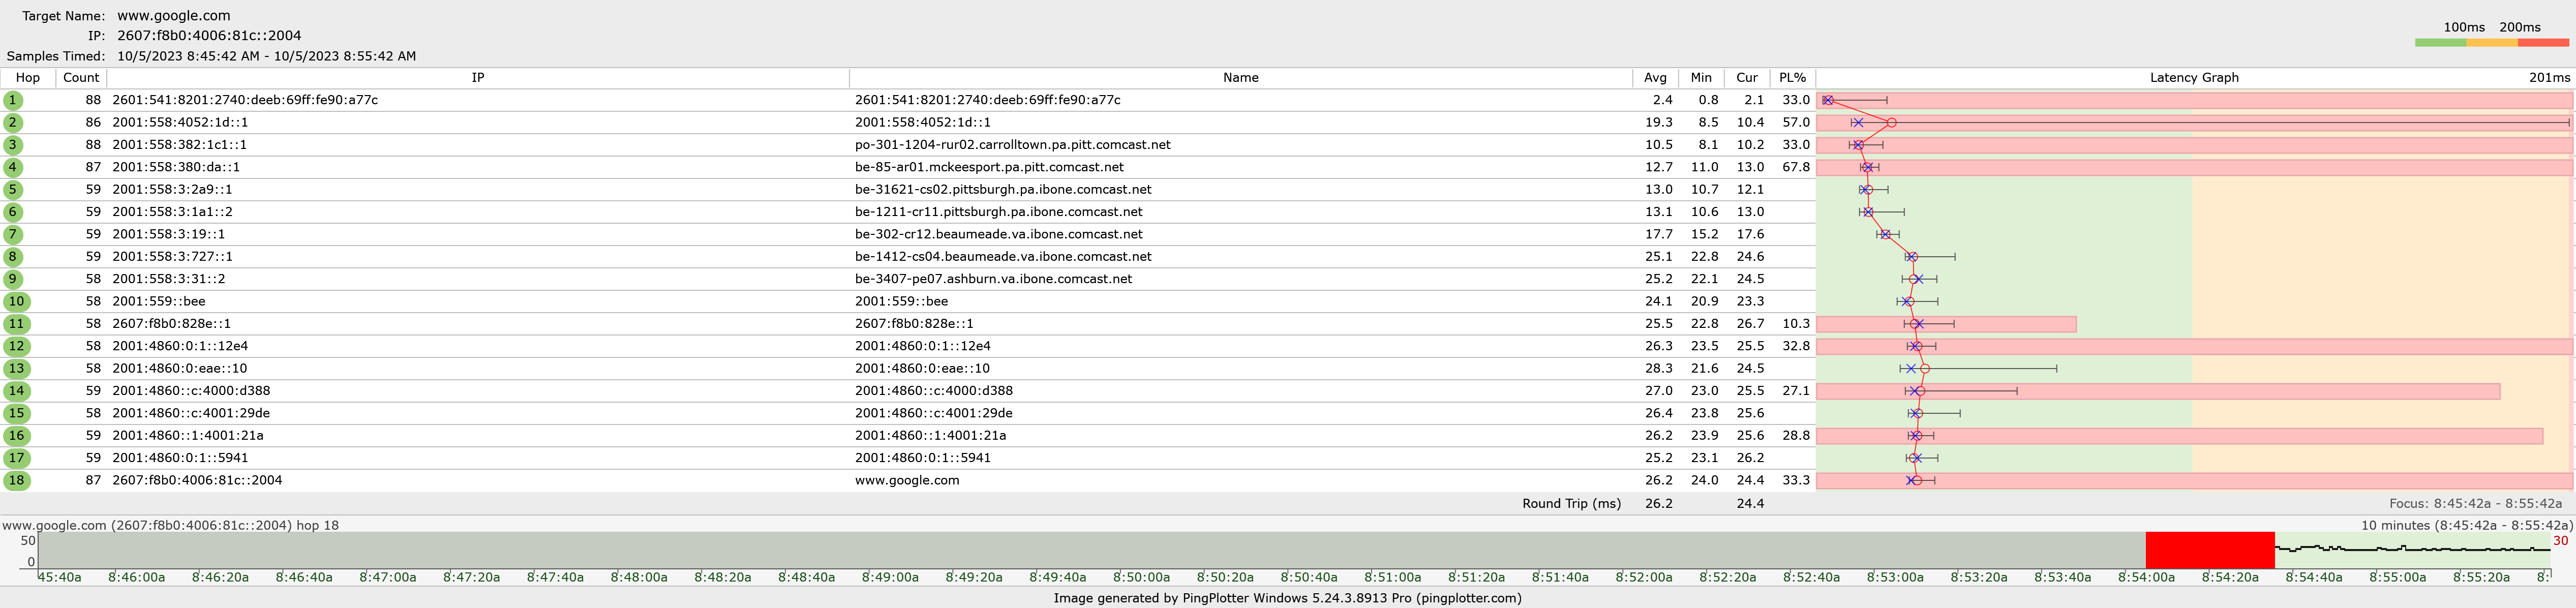
Task: Sort by Avg column header
Action: coord(1655,78)
